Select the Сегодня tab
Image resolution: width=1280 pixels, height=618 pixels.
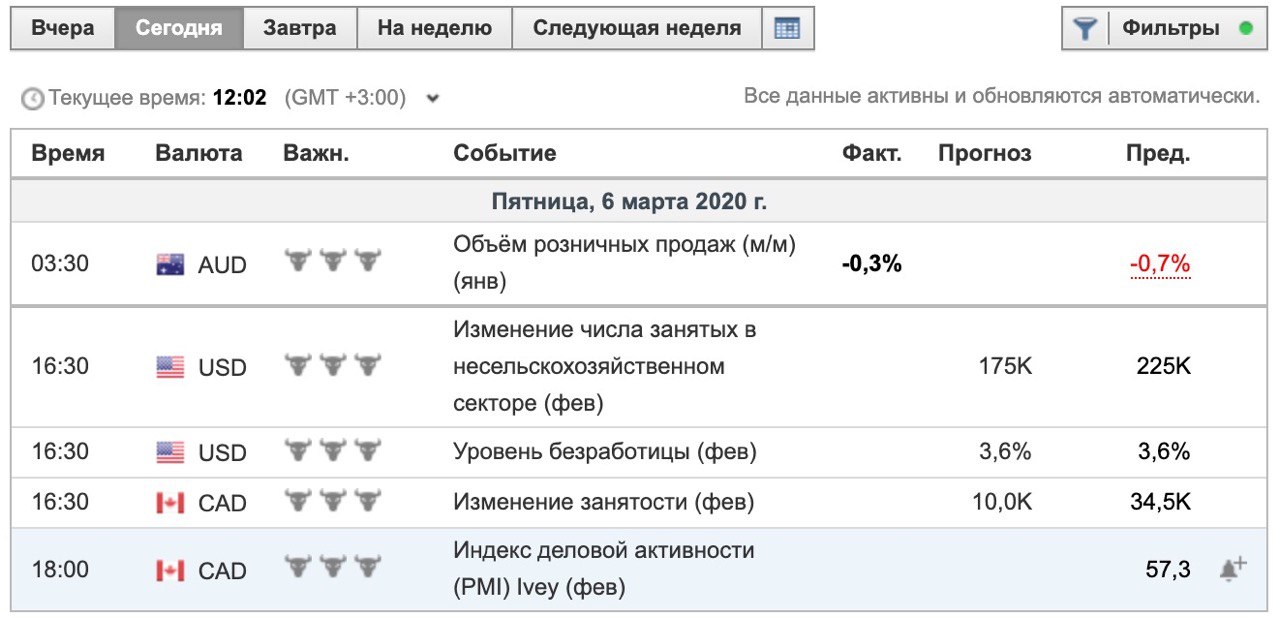pos(178,28)
